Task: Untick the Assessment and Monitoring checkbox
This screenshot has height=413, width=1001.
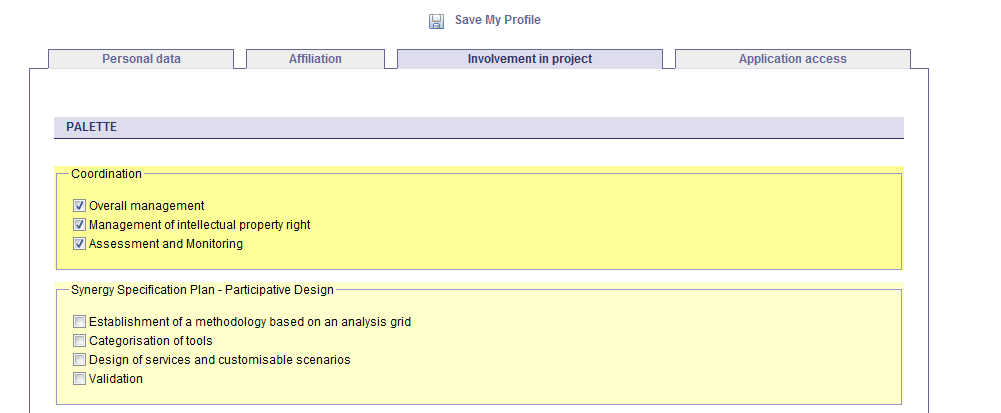Action: [x=79, y=244]
